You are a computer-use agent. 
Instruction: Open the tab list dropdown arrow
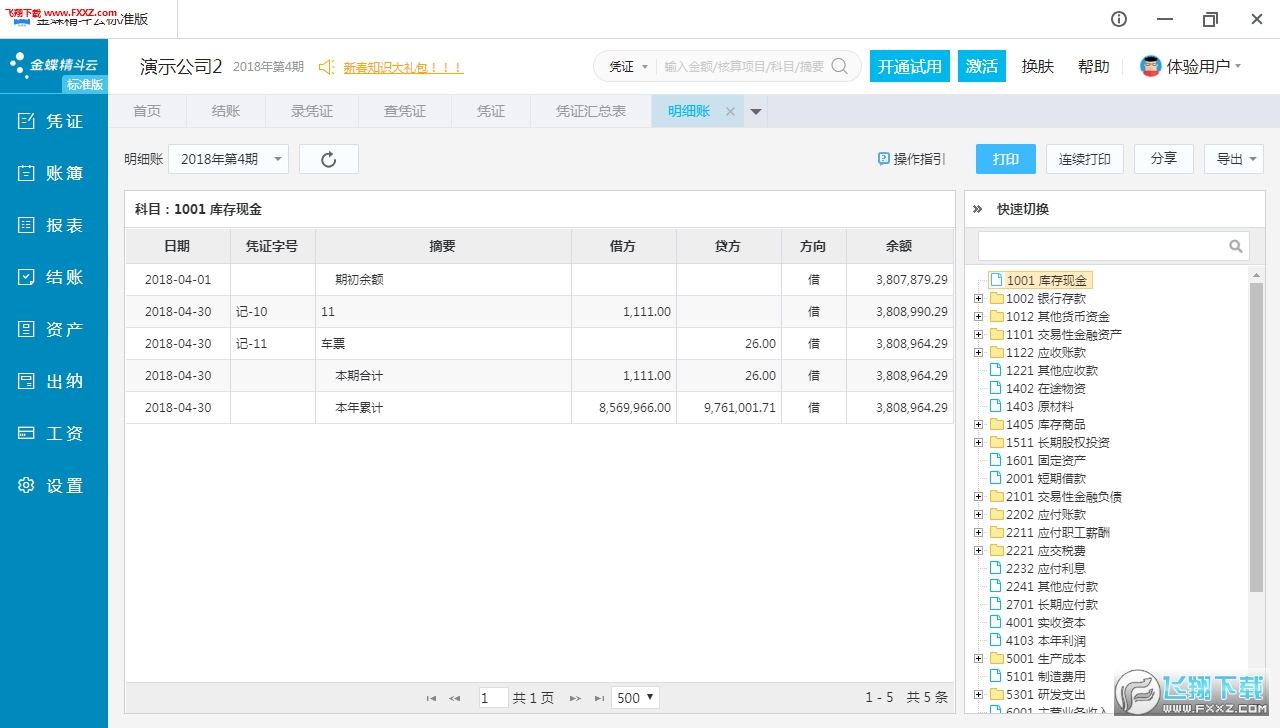point(756,112)
